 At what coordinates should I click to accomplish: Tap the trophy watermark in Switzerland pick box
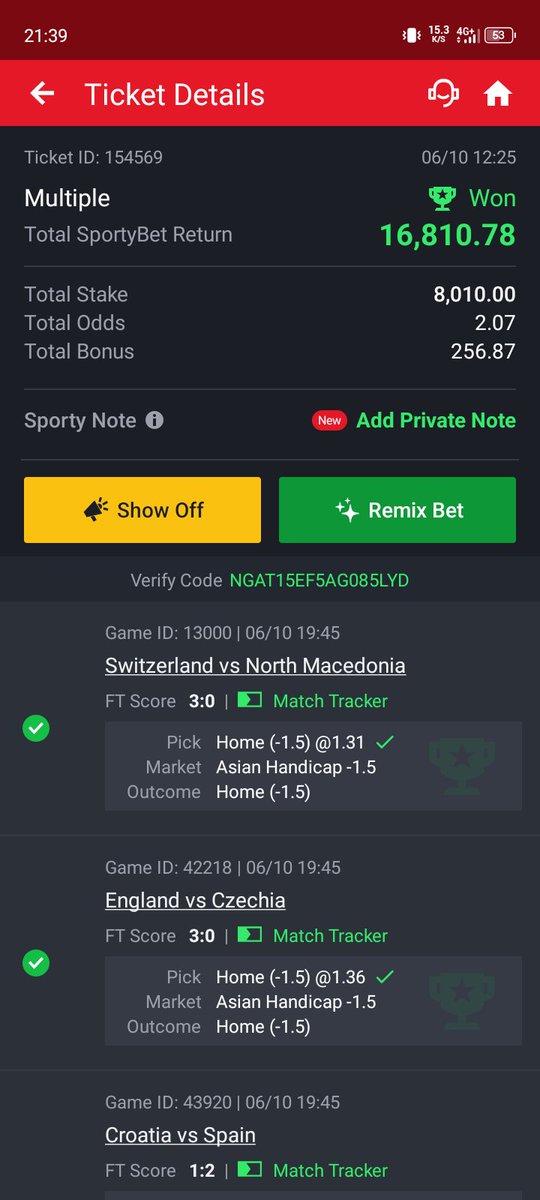[x=461, y=767]
